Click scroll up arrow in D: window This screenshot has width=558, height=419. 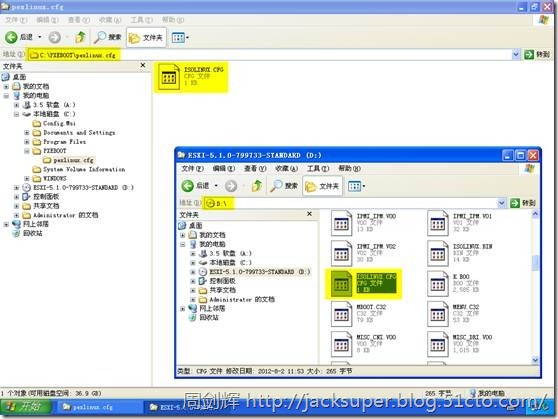coord(535,214)
